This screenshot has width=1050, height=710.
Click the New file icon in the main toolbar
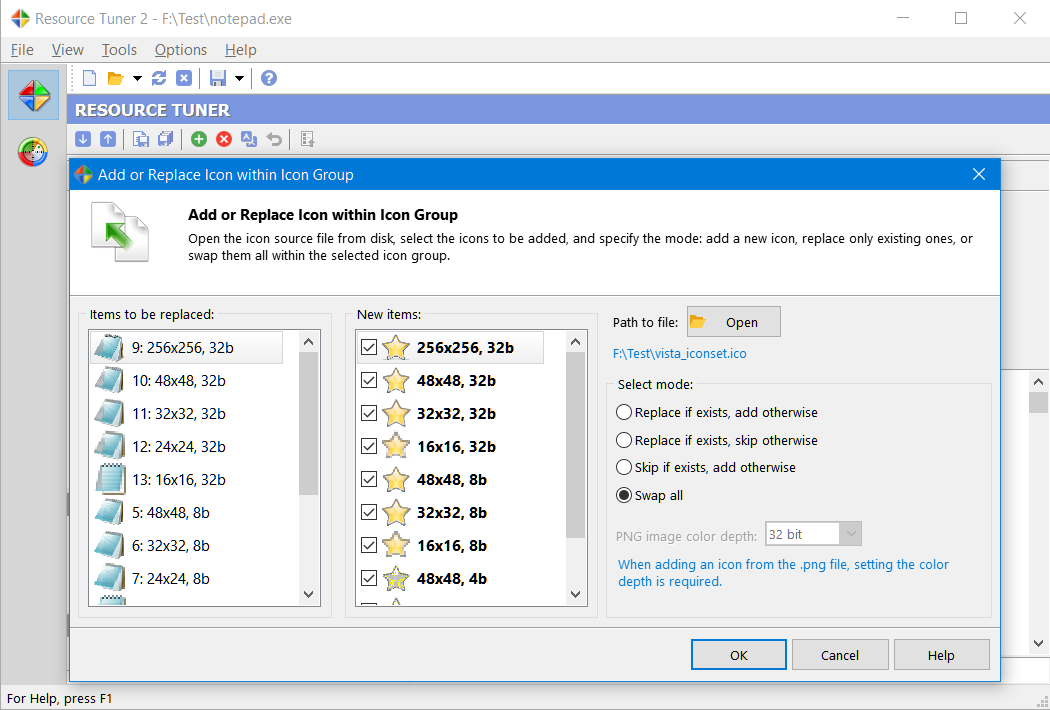[x=89, y=78]
